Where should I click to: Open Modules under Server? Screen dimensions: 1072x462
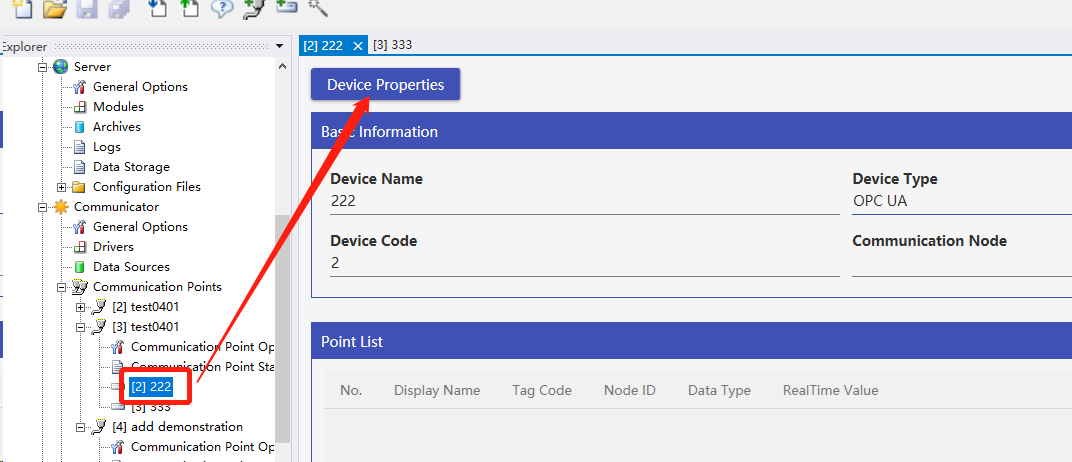(x=118, y=107)
